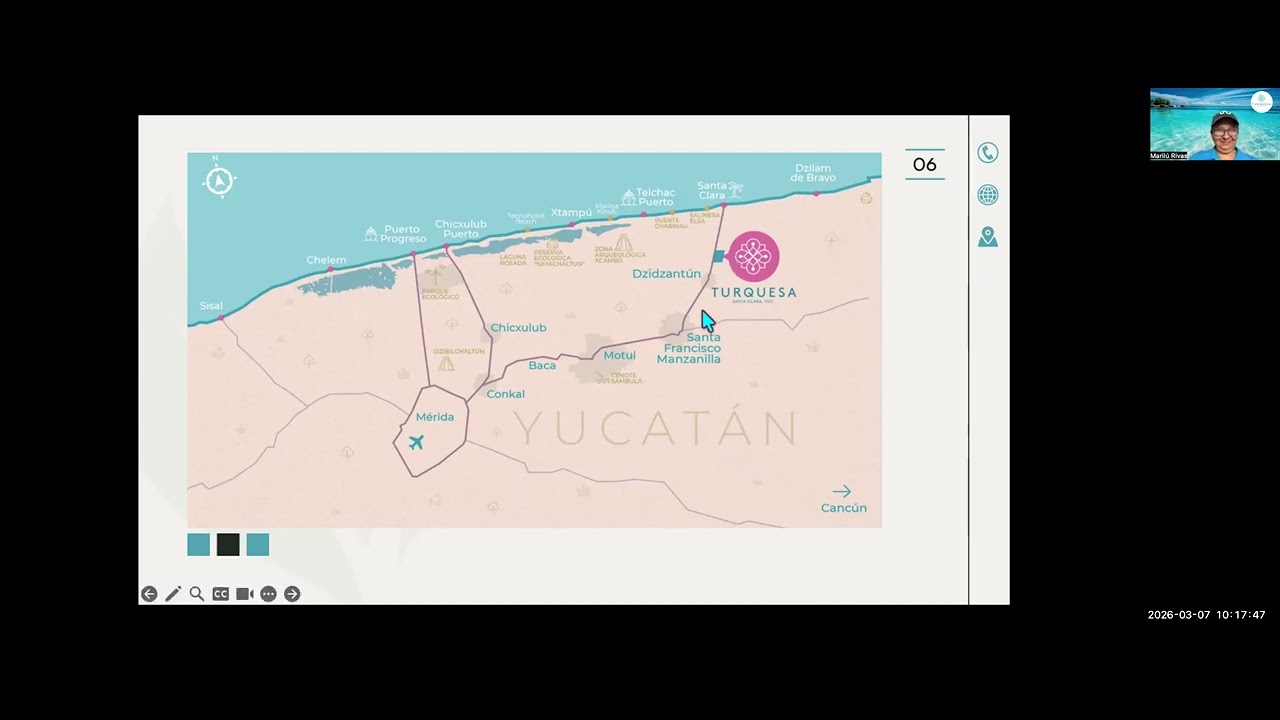Click the Dzidzantún label
Viewport: 1280px width, 720px height.
[x=667, y=274]
